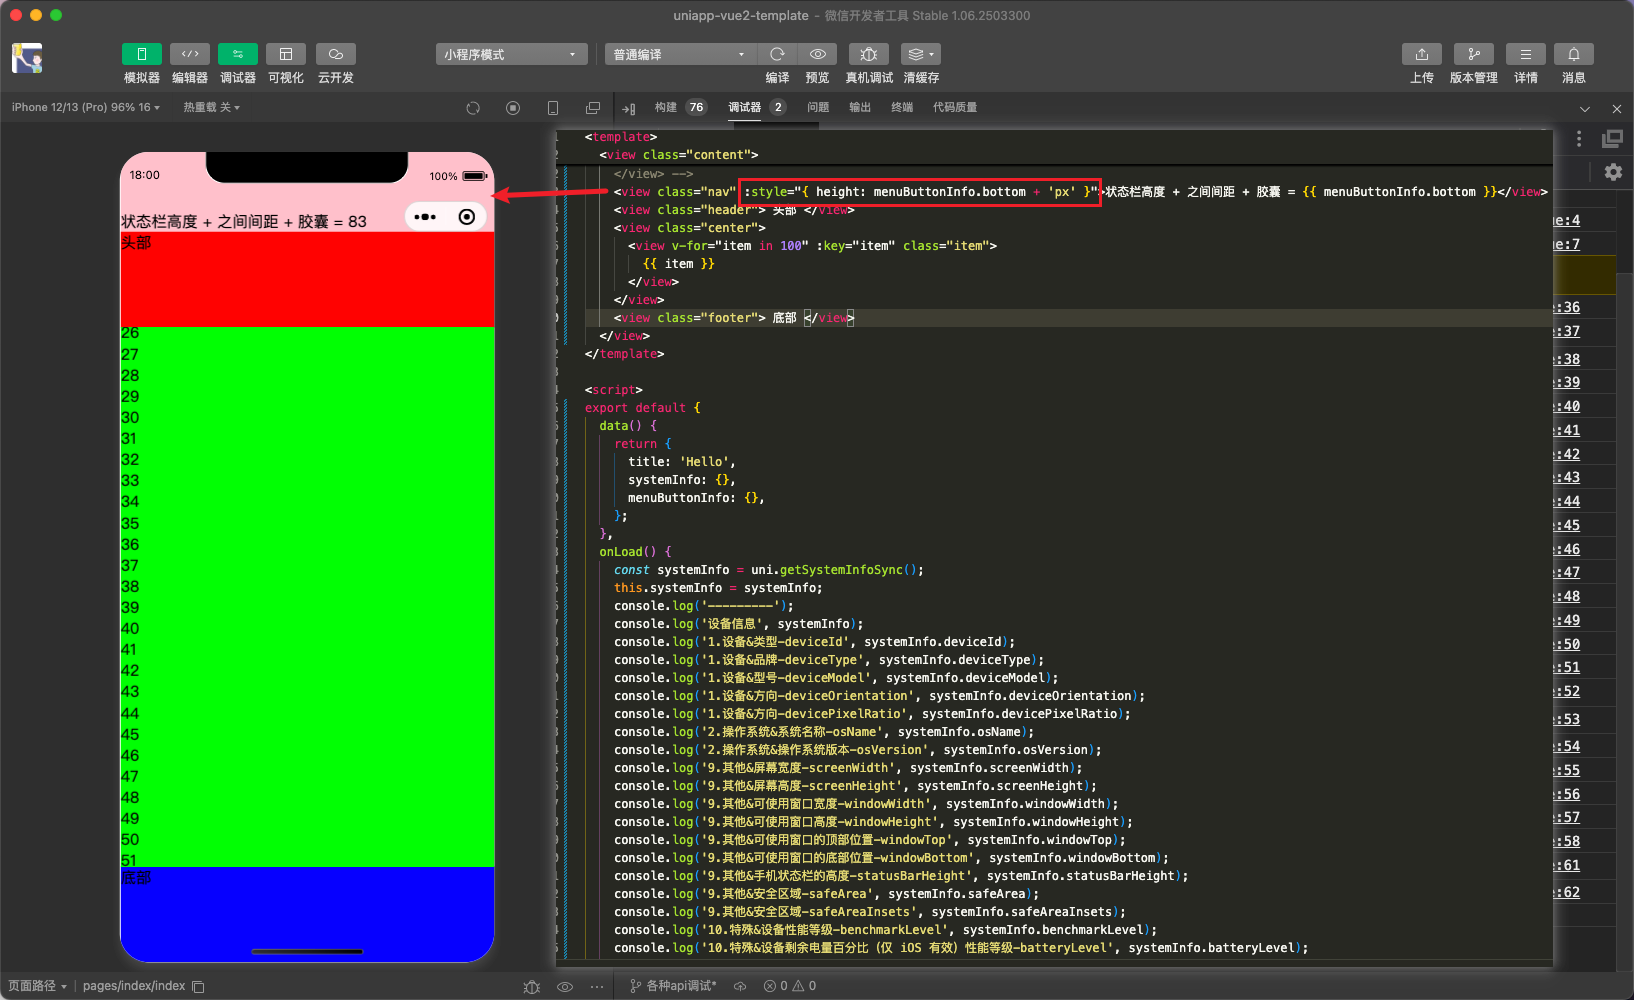Image resolution: width=1634 pixels, height=1000 pixels.
Task: Tap the mini program capsule menu dots
Action: [425, 217]
